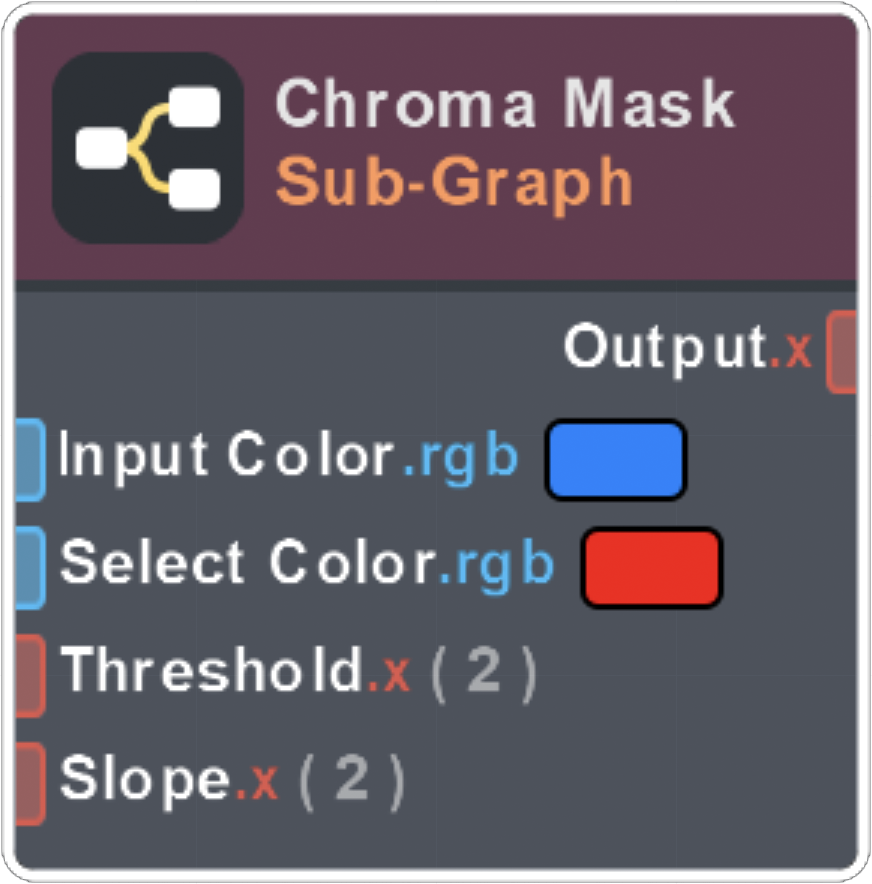The image size is (872, 884).
Task: Click the Select Color.rgb label
Action: tap(307, 565)
